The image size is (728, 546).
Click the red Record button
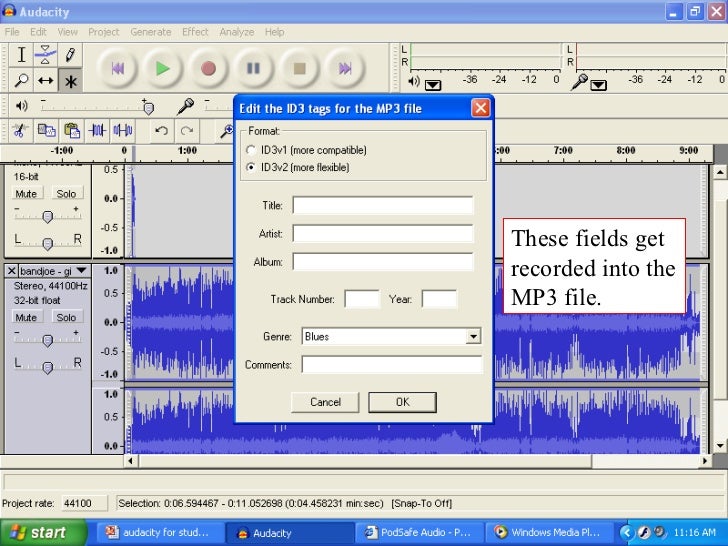click(x=208, y=69)
